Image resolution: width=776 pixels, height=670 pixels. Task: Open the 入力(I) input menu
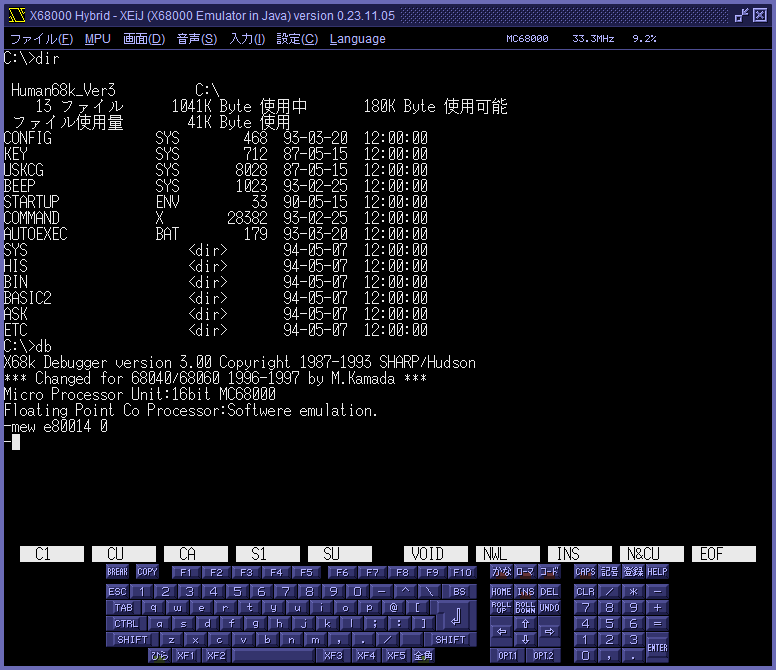tap(247, 39)
